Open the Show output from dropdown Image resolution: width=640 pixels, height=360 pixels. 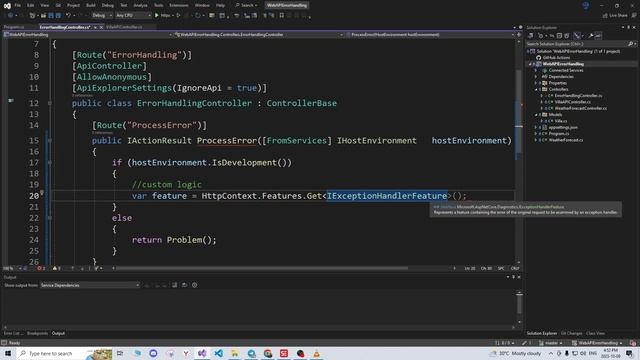coord(90,285)
